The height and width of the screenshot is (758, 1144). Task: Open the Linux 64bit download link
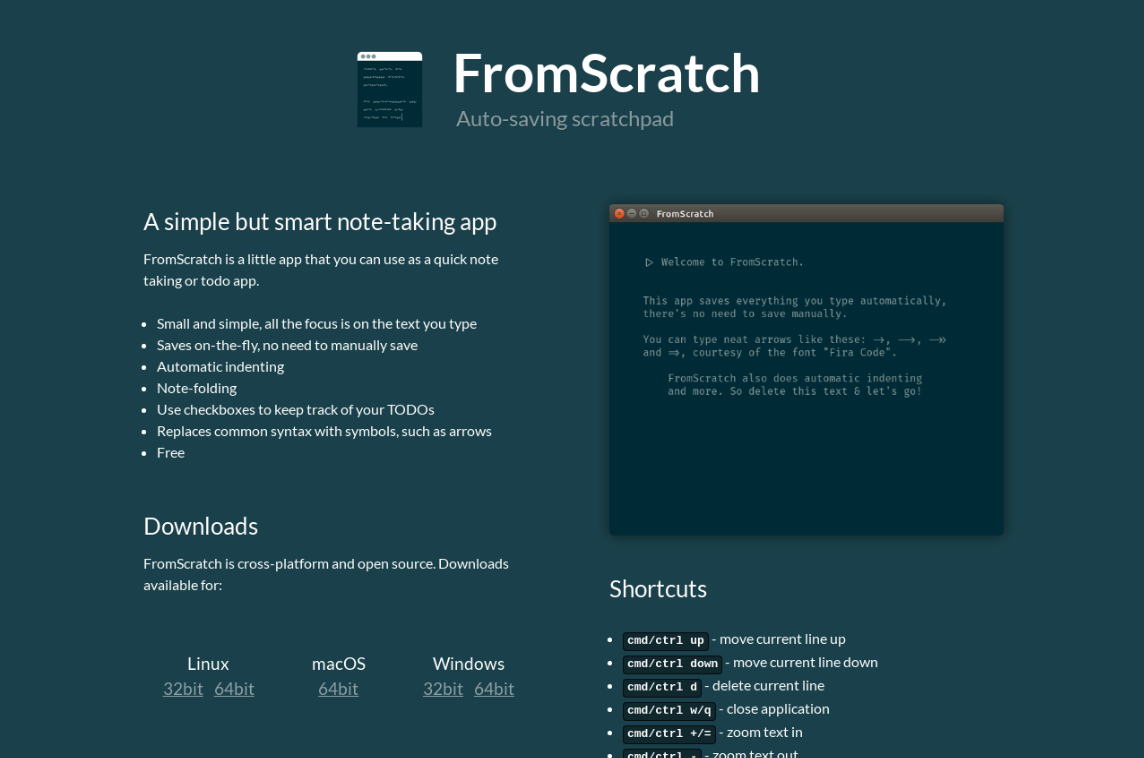coord(234,689)
